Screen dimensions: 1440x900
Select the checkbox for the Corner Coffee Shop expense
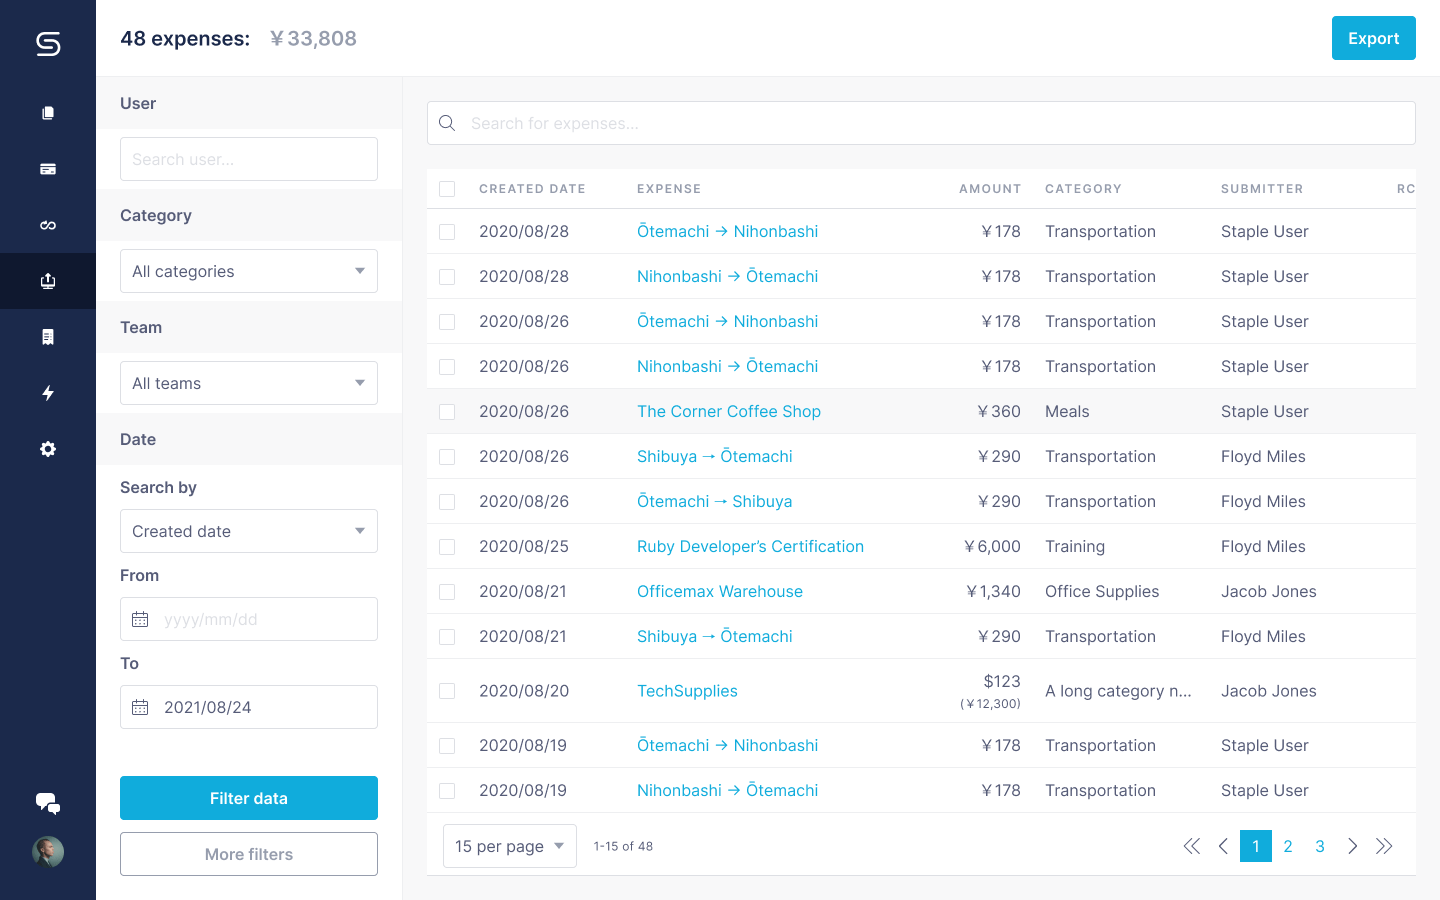click(446, 411)
